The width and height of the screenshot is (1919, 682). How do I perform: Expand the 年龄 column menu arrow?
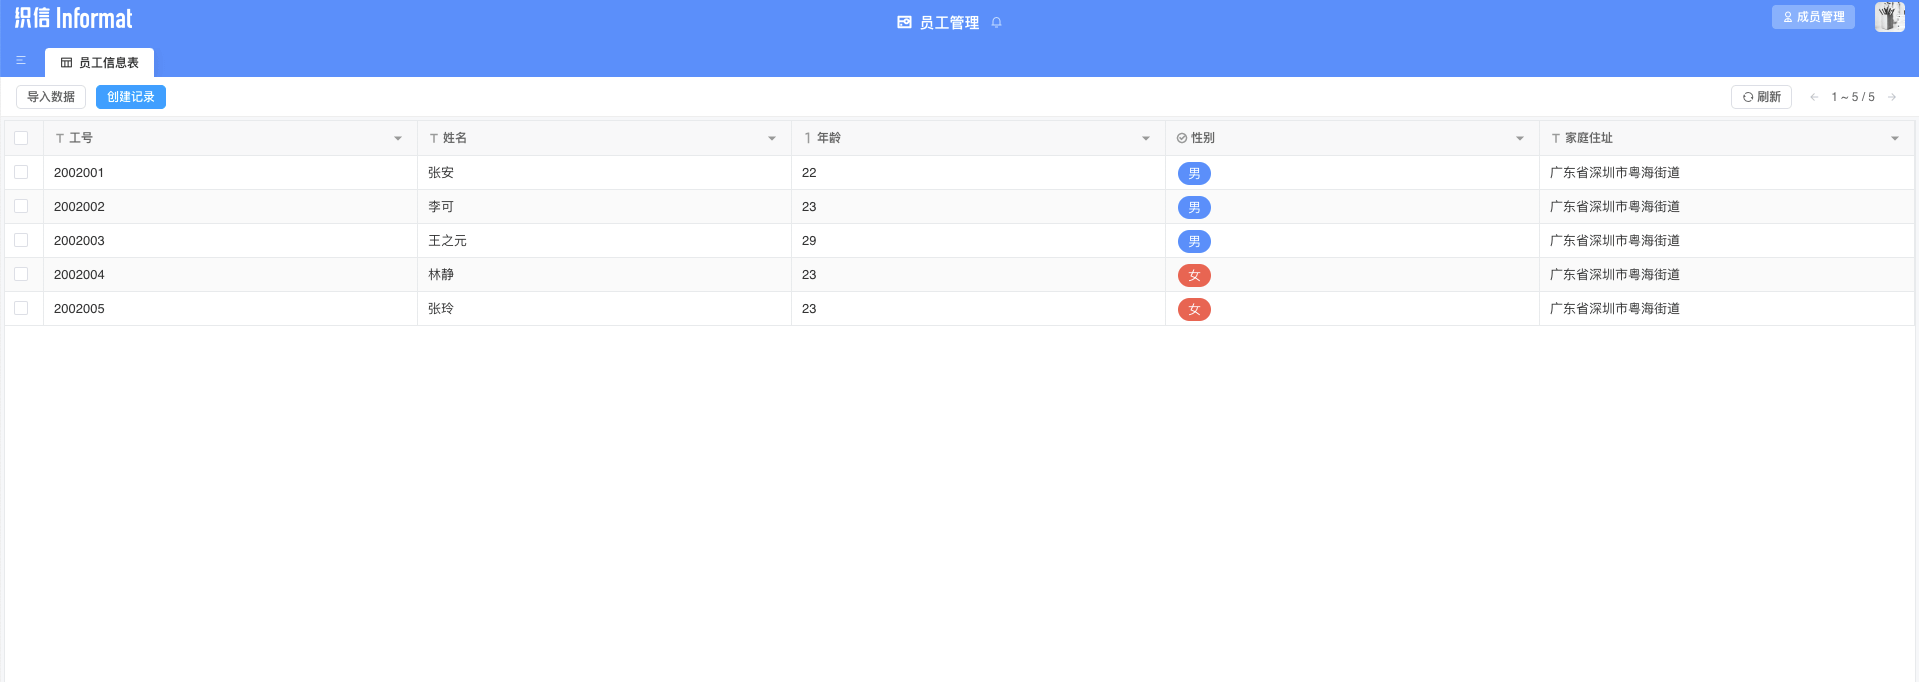click(x=1146, y=138)
